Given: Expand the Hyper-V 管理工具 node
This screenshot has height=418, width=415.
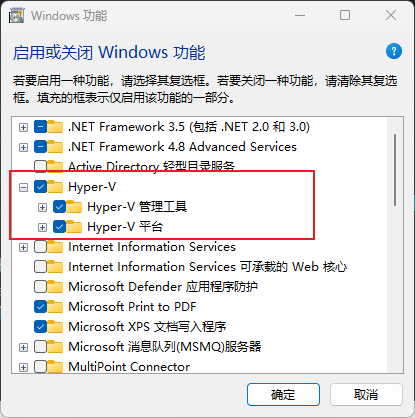Looking at the screenshot, I should coord(42,207).
